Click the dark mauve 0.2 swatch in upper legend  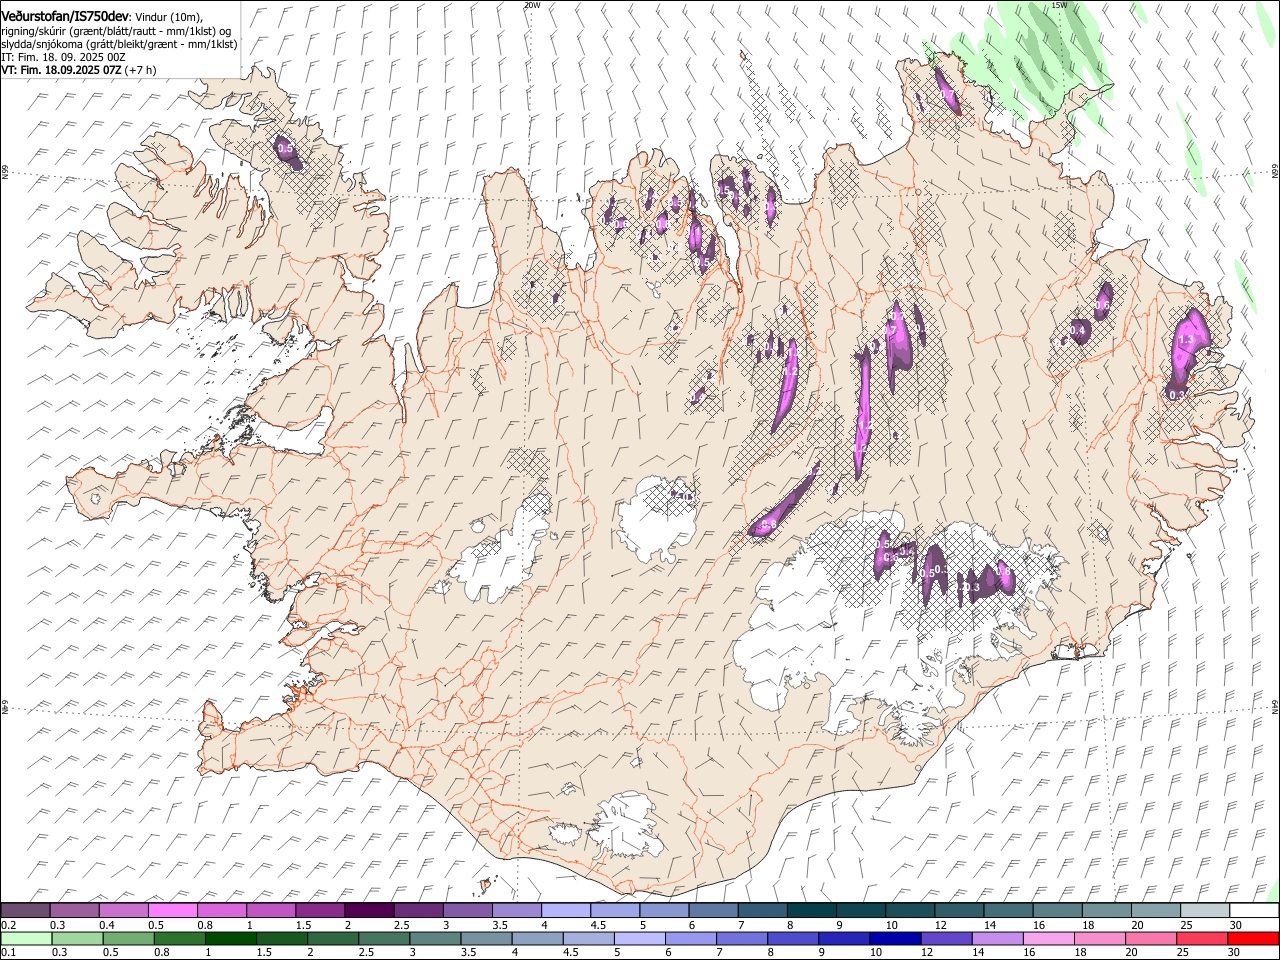pyautogui.click(x=26, y=911)
